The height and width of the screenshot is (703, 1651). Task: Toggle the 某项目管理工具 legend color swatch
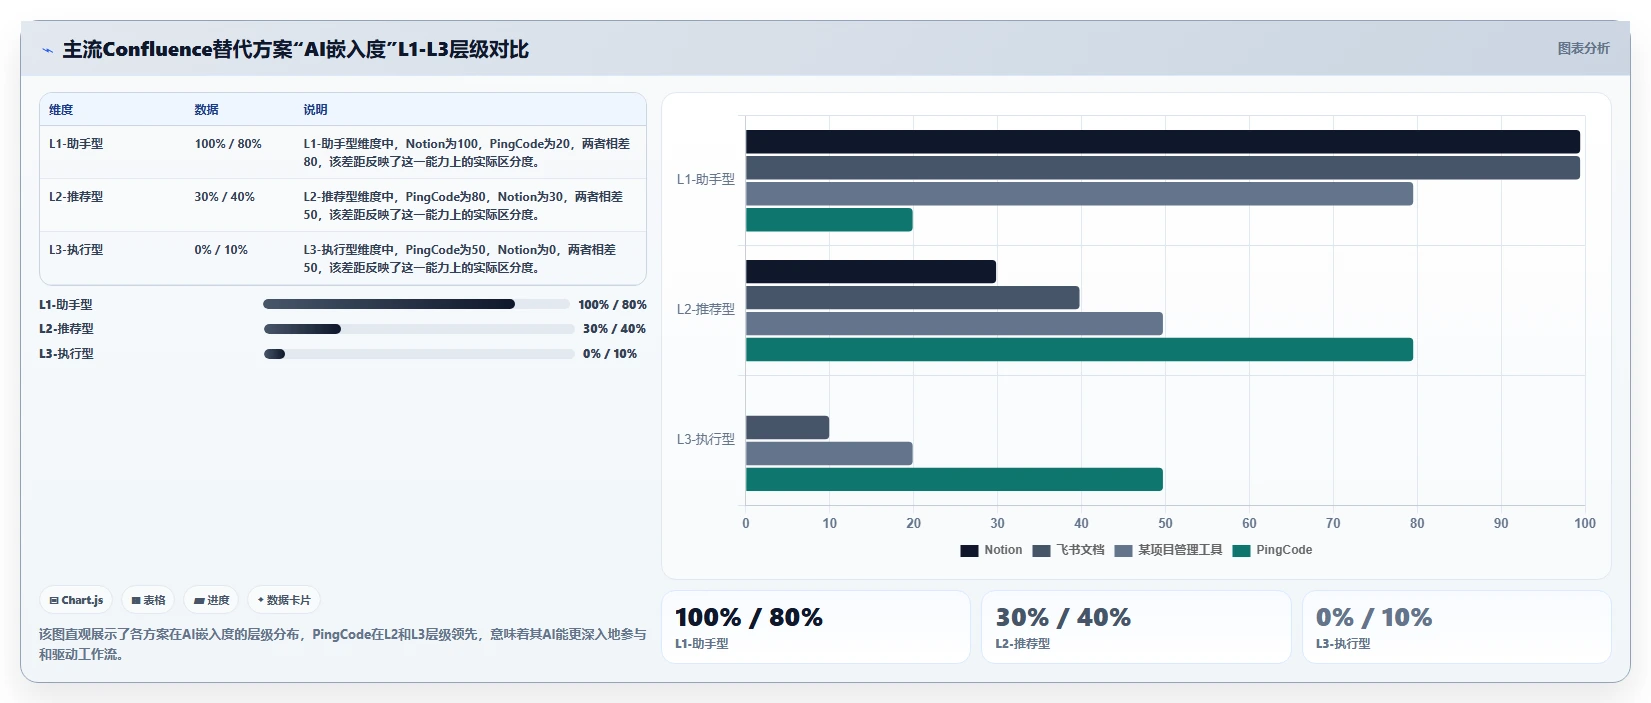tap(1123, 550)
